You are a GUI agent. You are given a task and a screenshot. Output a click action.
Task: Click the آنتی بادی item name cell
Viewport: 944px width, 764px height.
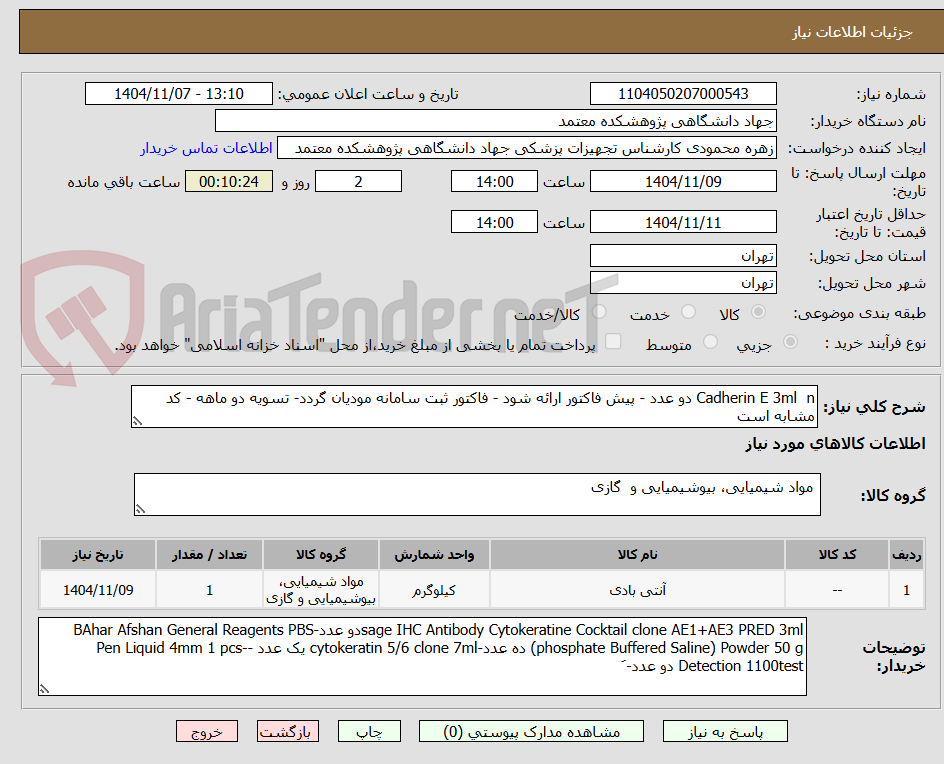pos(637,590)
